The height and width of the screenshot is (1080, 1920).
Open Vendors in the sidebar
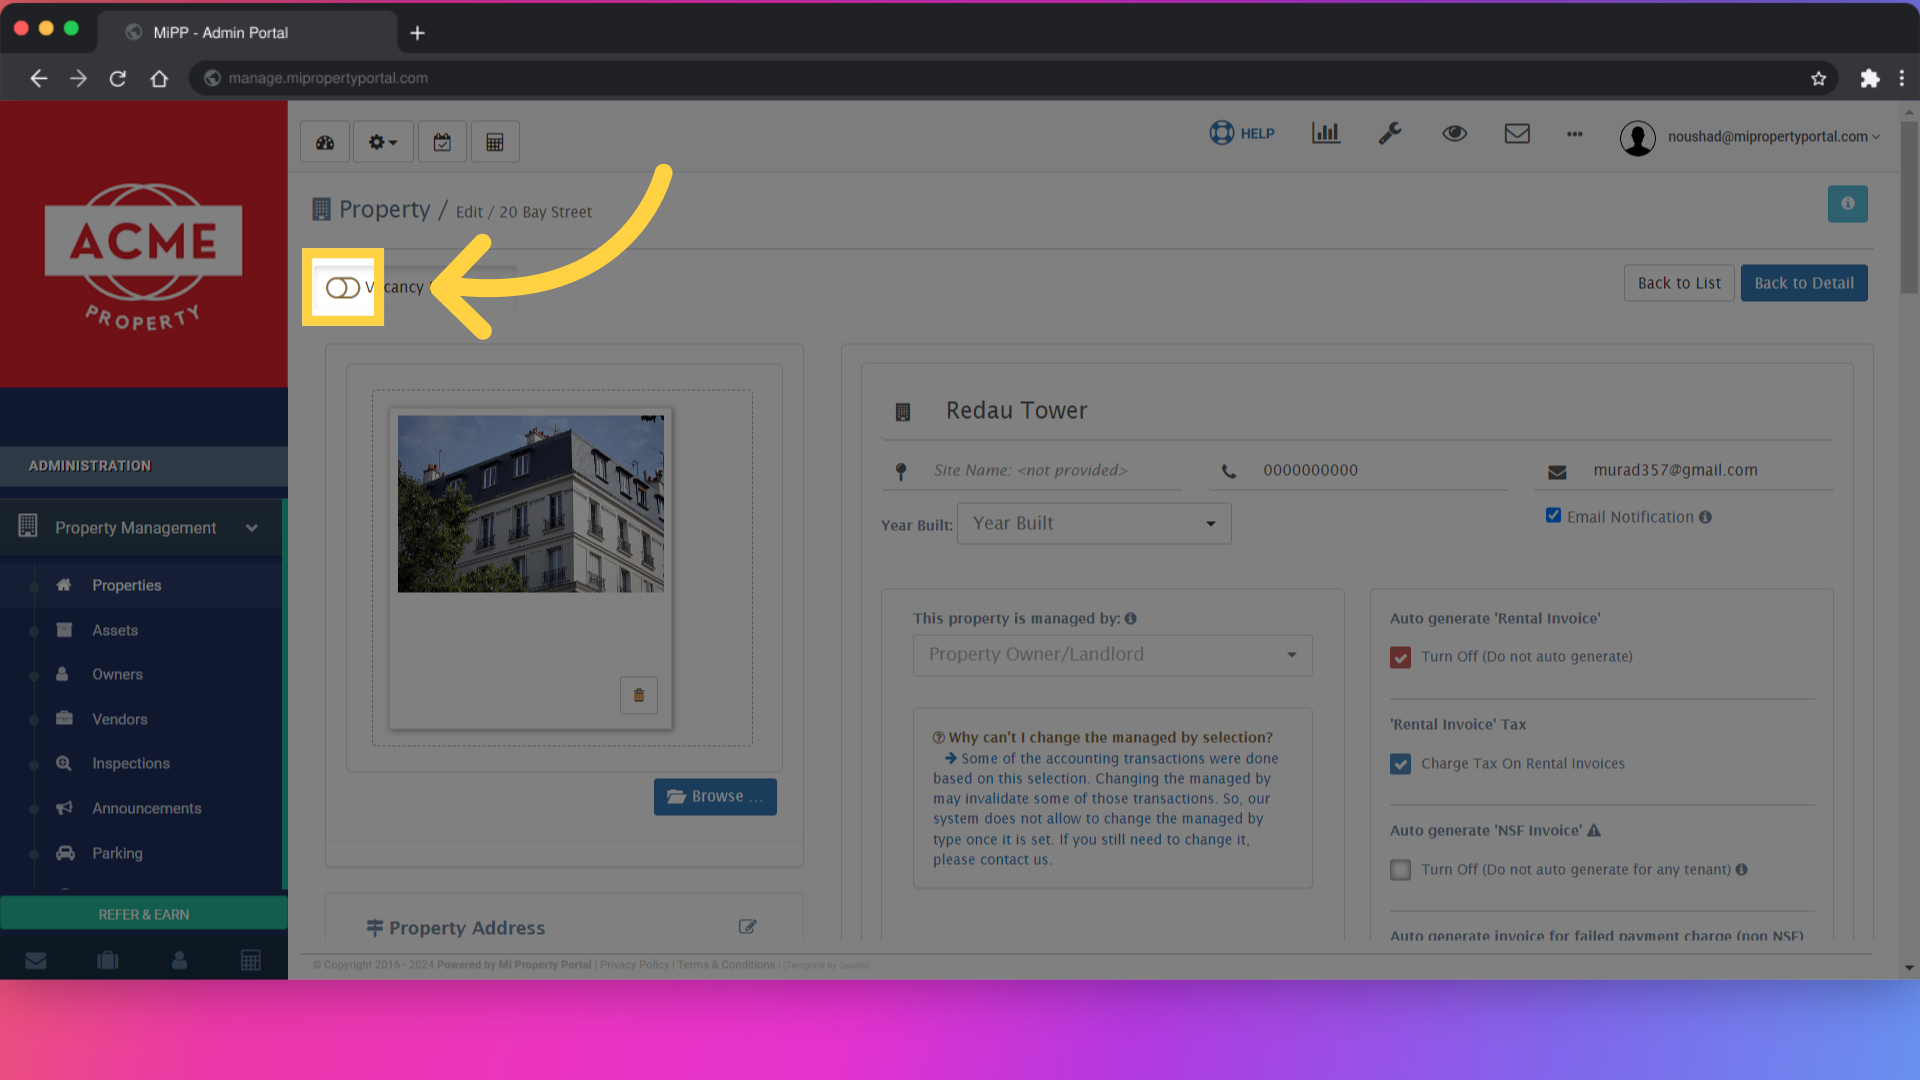[x=119, y=719]
